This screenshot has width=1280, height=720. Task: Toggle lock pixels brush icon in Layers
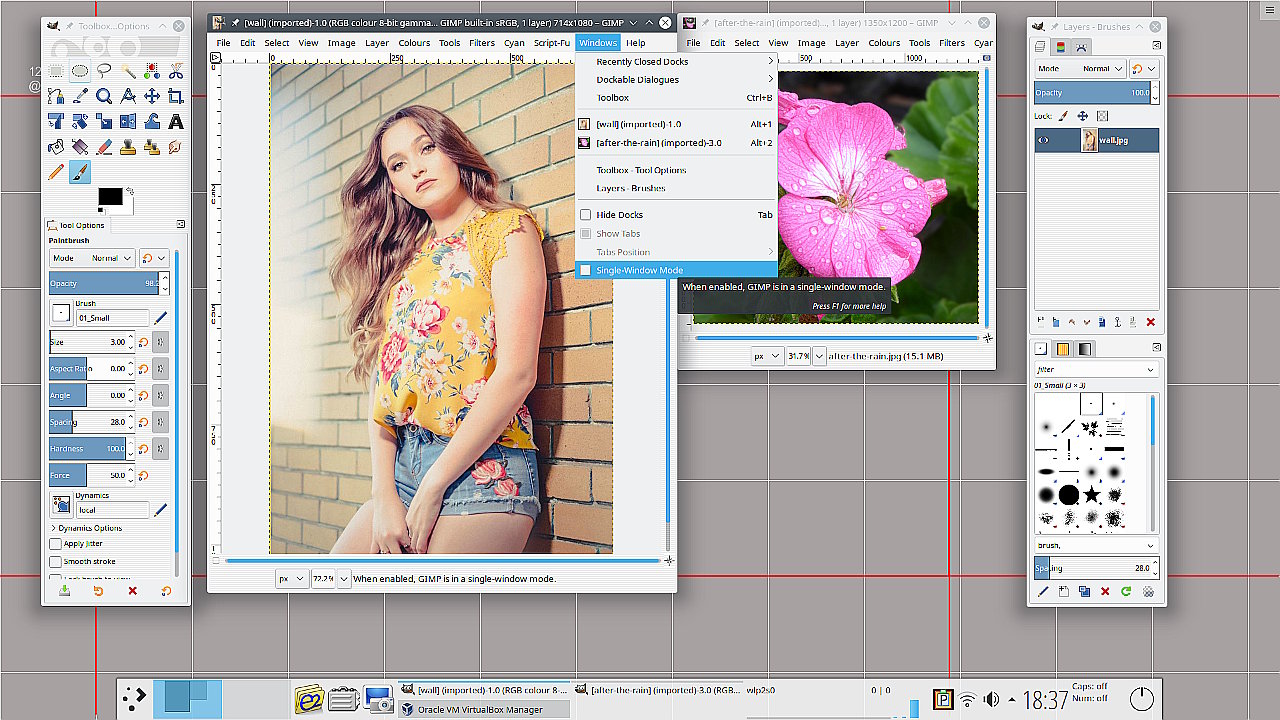[x=1064, y=116]
